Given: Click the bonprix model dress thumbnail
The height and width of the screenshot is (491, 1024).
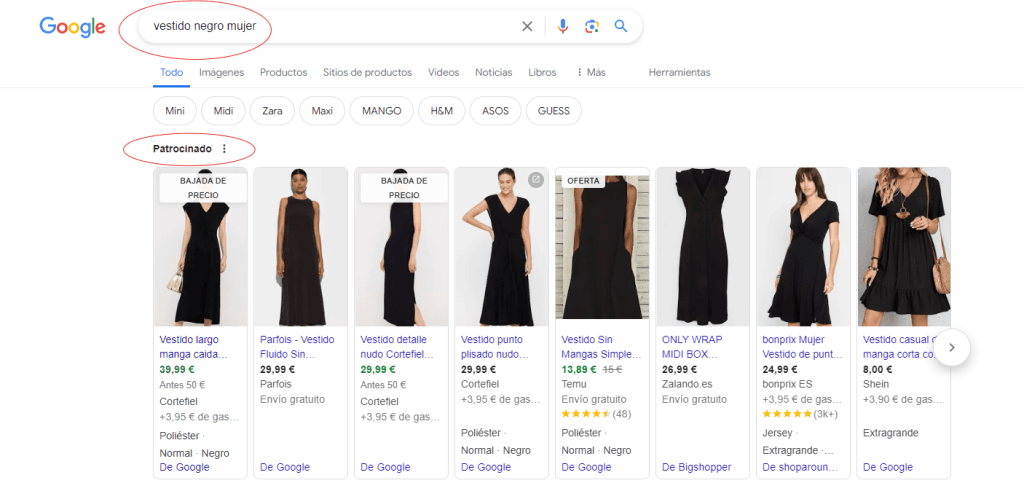Looking at the screenshot, I should pyautogui.click(x=803, y=247).
